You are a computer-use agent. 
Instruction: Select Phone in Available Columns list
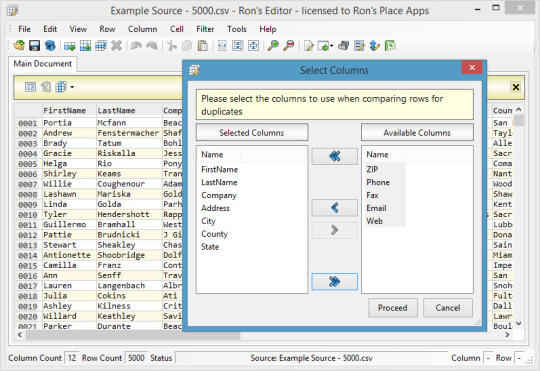[378, 183]
